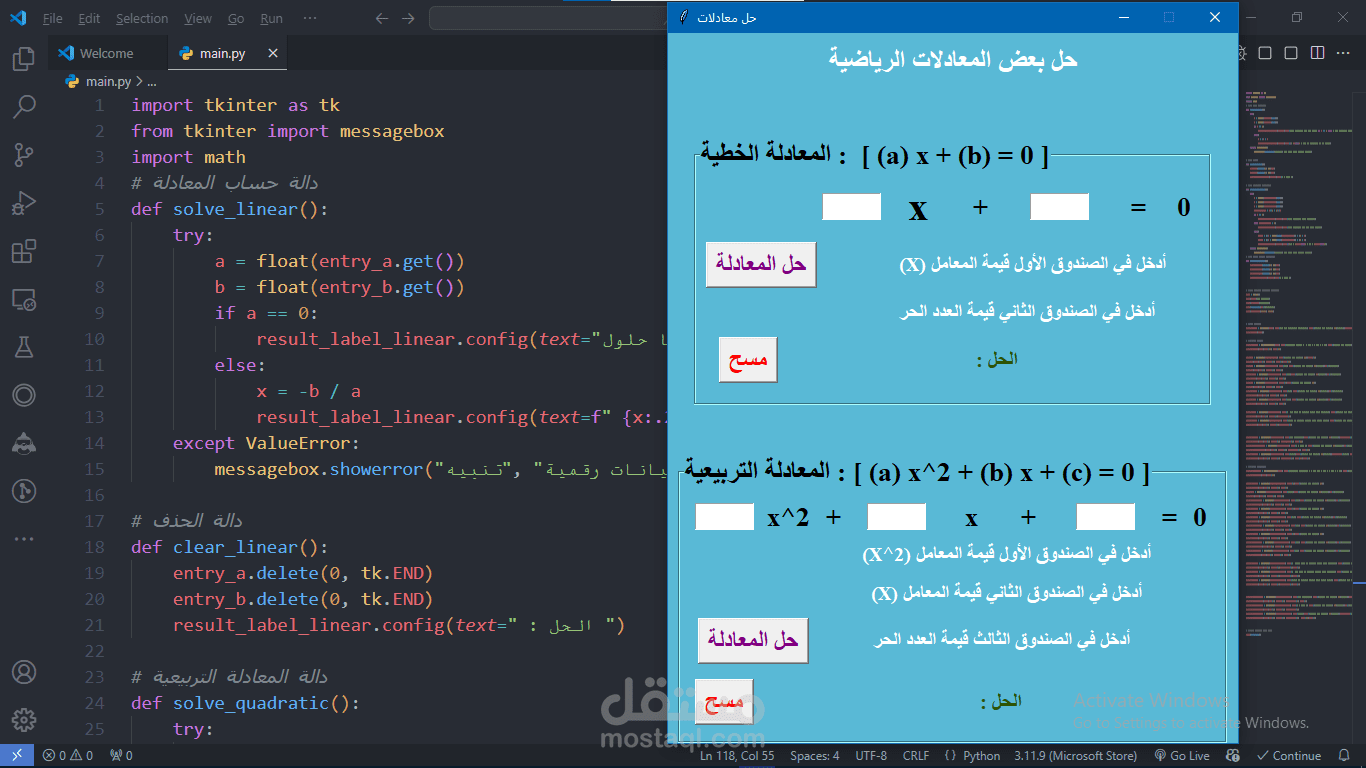Start Go Live server
1366x768 pixels.
[x=1181, y=756]
